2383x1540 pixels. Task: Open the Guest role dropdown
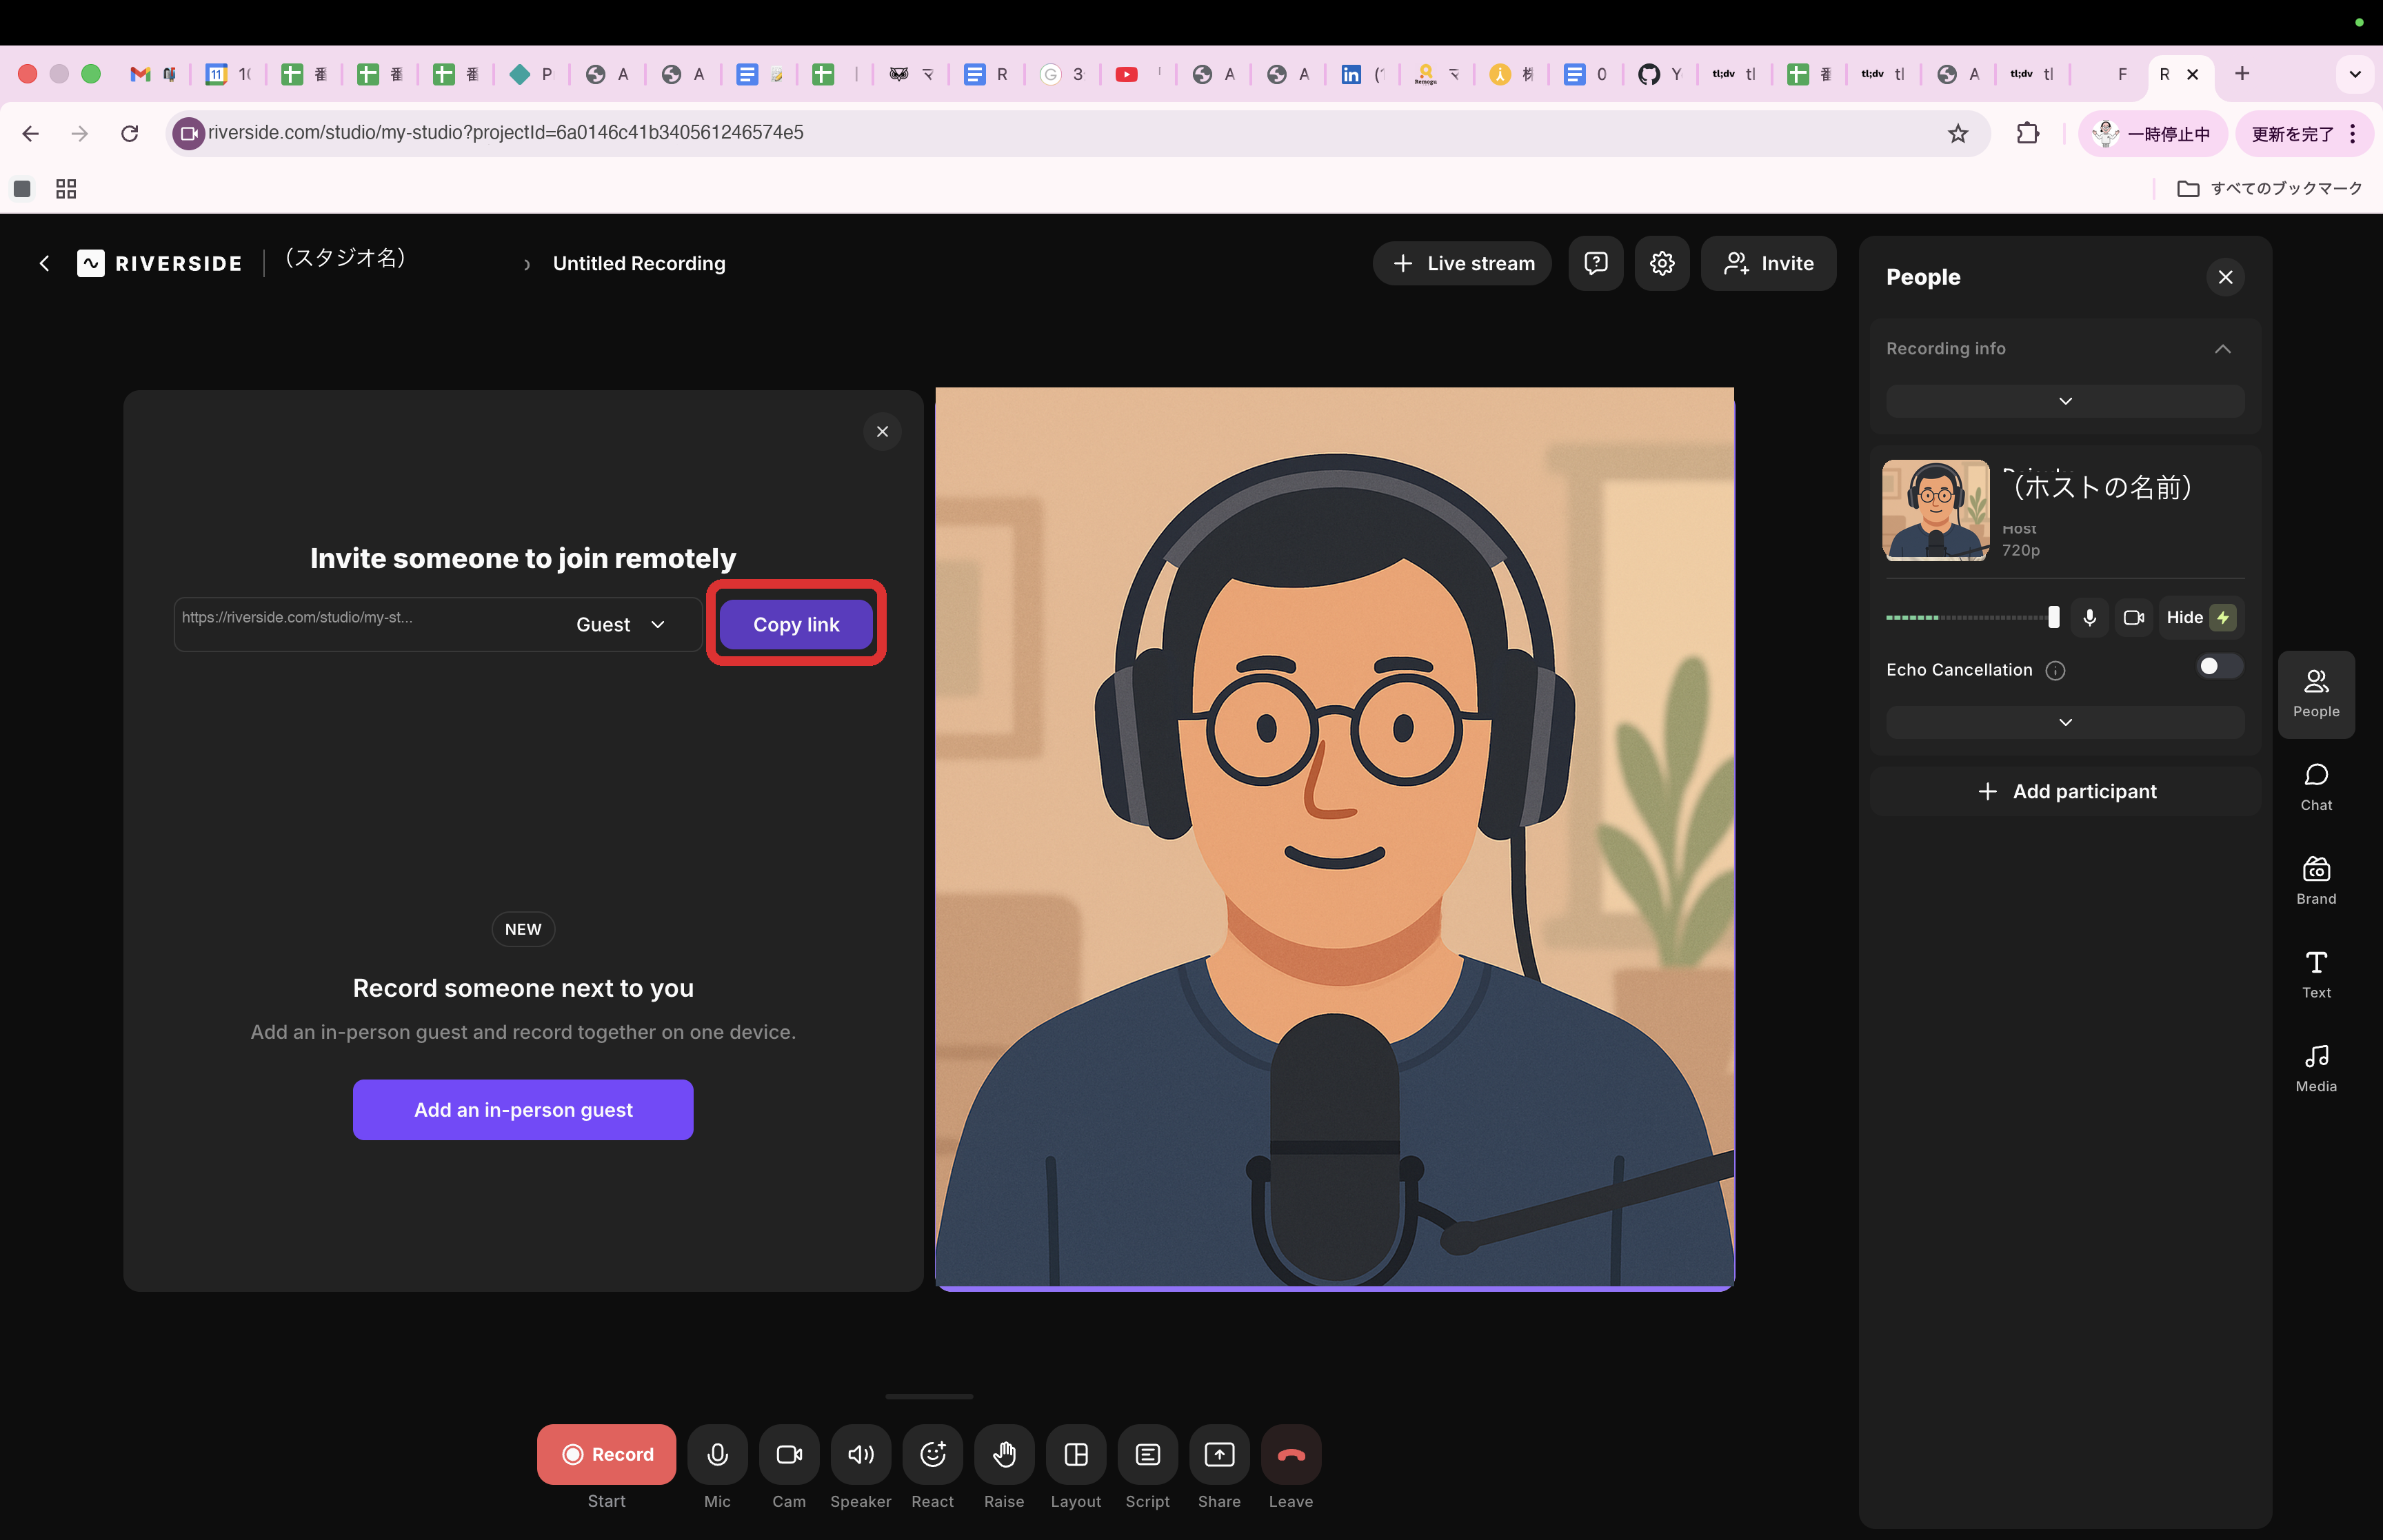(x=621, y=624)
